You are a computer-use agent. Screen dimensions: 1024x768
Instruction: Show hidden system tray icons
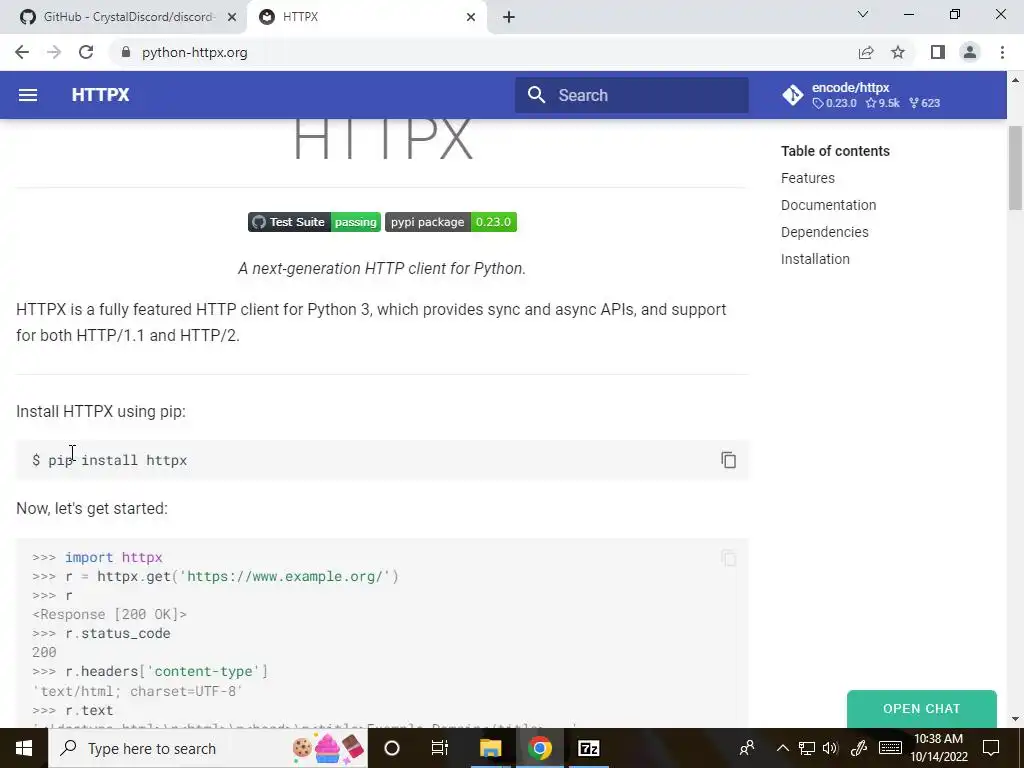(x=782, y=748)
